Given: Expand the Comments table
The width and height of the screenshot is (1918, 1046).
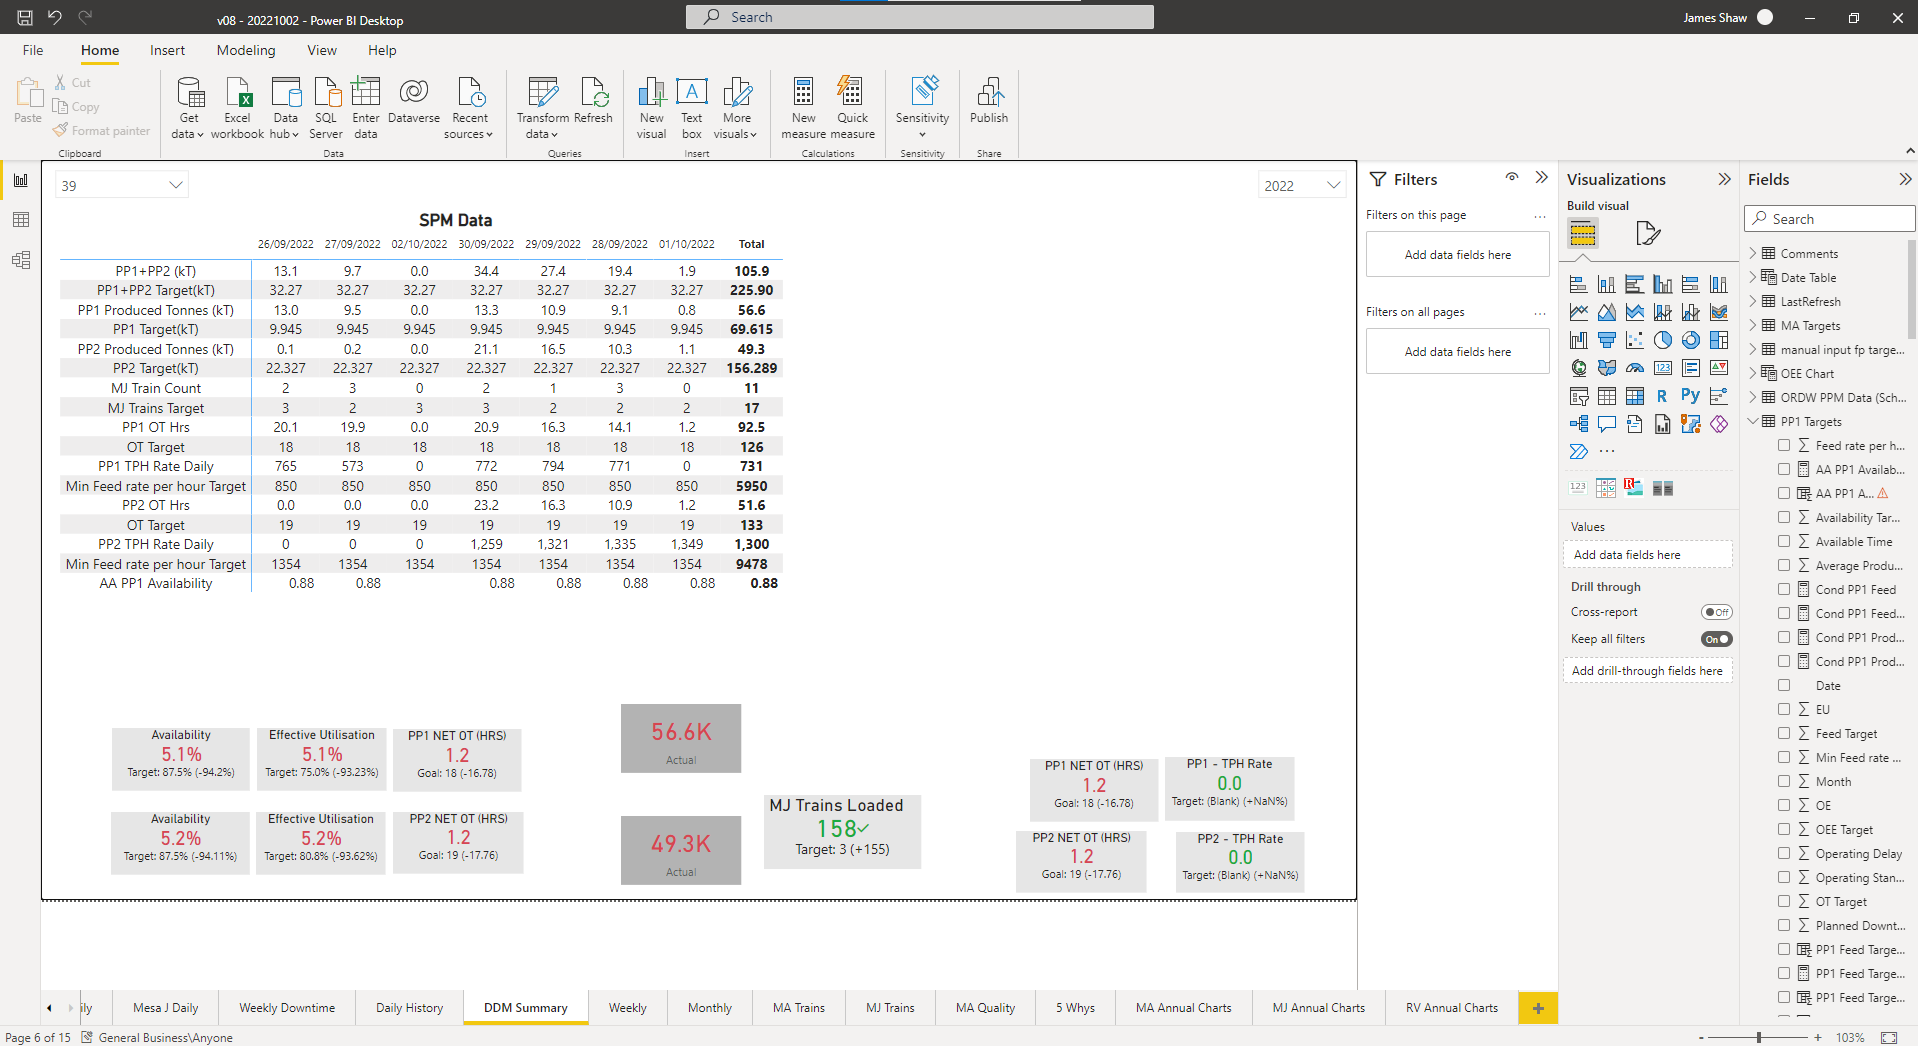Looking at the screenshot, I should [1753, 253].
